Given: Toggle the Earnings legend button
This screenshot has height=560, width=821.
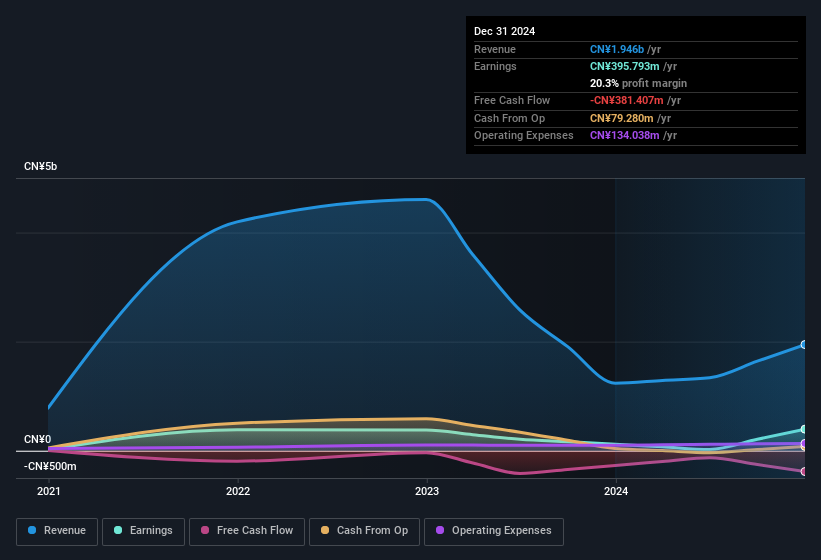Looking at the screenshot, I should click(x=143, y=531).
